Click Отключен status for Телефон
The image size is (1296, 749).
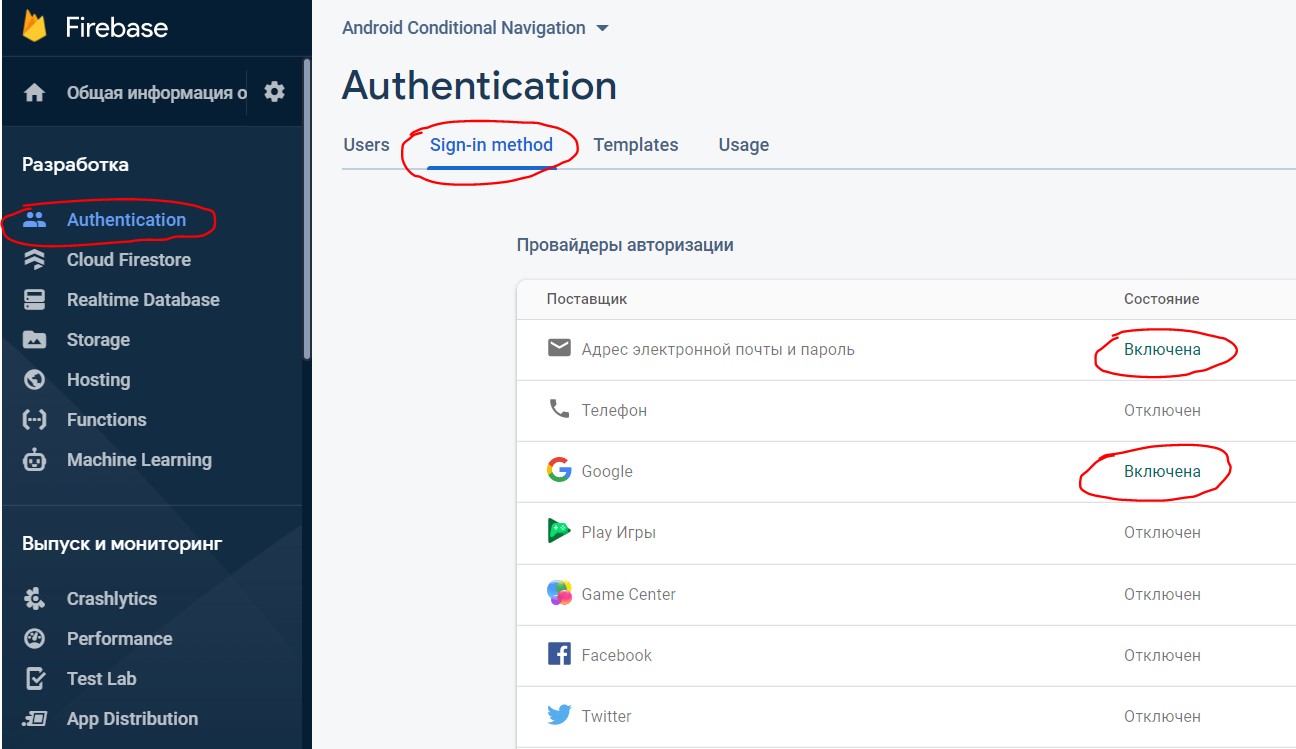1162,410
